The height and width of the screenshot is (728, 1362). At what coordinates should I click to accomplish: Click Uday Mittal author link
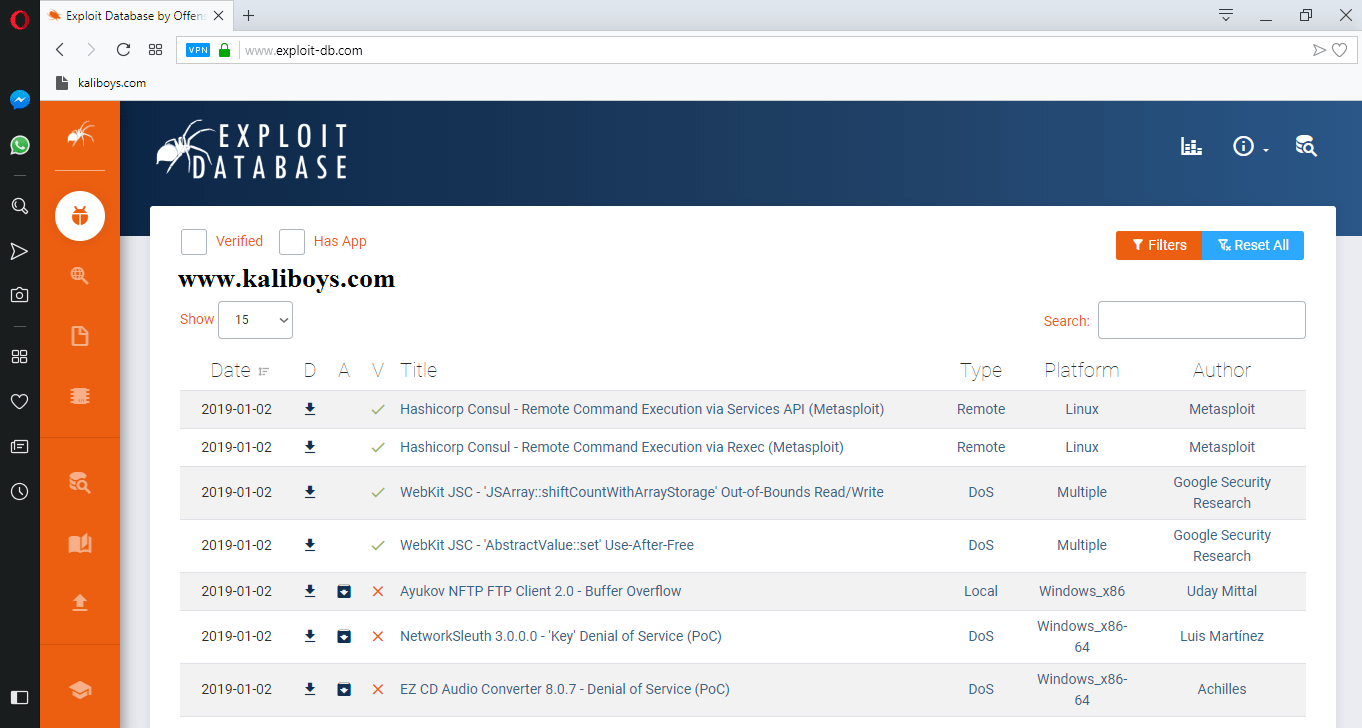tap(1222, 591)
